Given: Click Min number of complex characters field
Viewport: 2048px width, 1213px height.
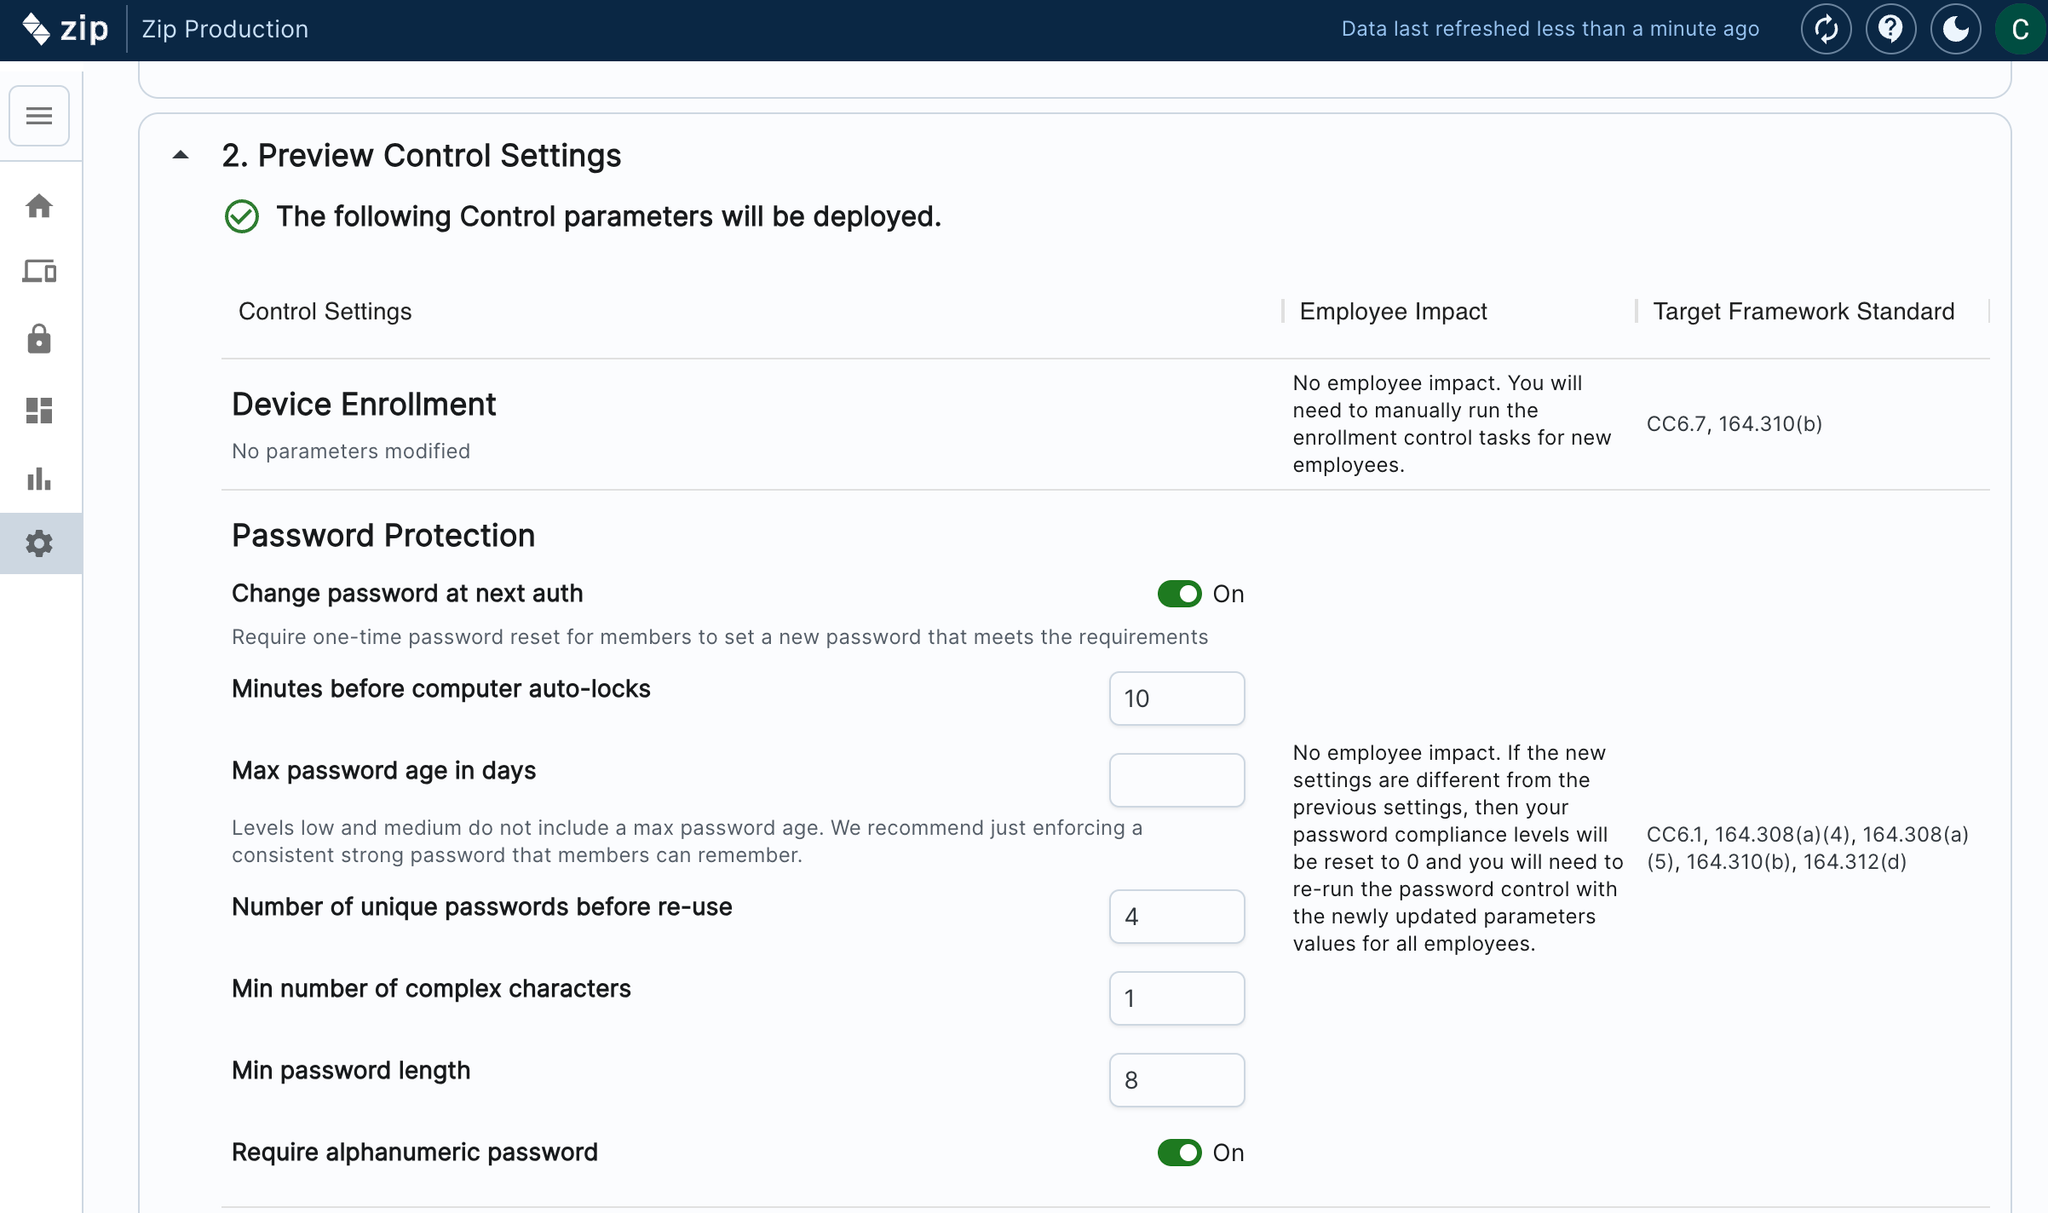Looking at the screenshot, I should point(1176,998).
